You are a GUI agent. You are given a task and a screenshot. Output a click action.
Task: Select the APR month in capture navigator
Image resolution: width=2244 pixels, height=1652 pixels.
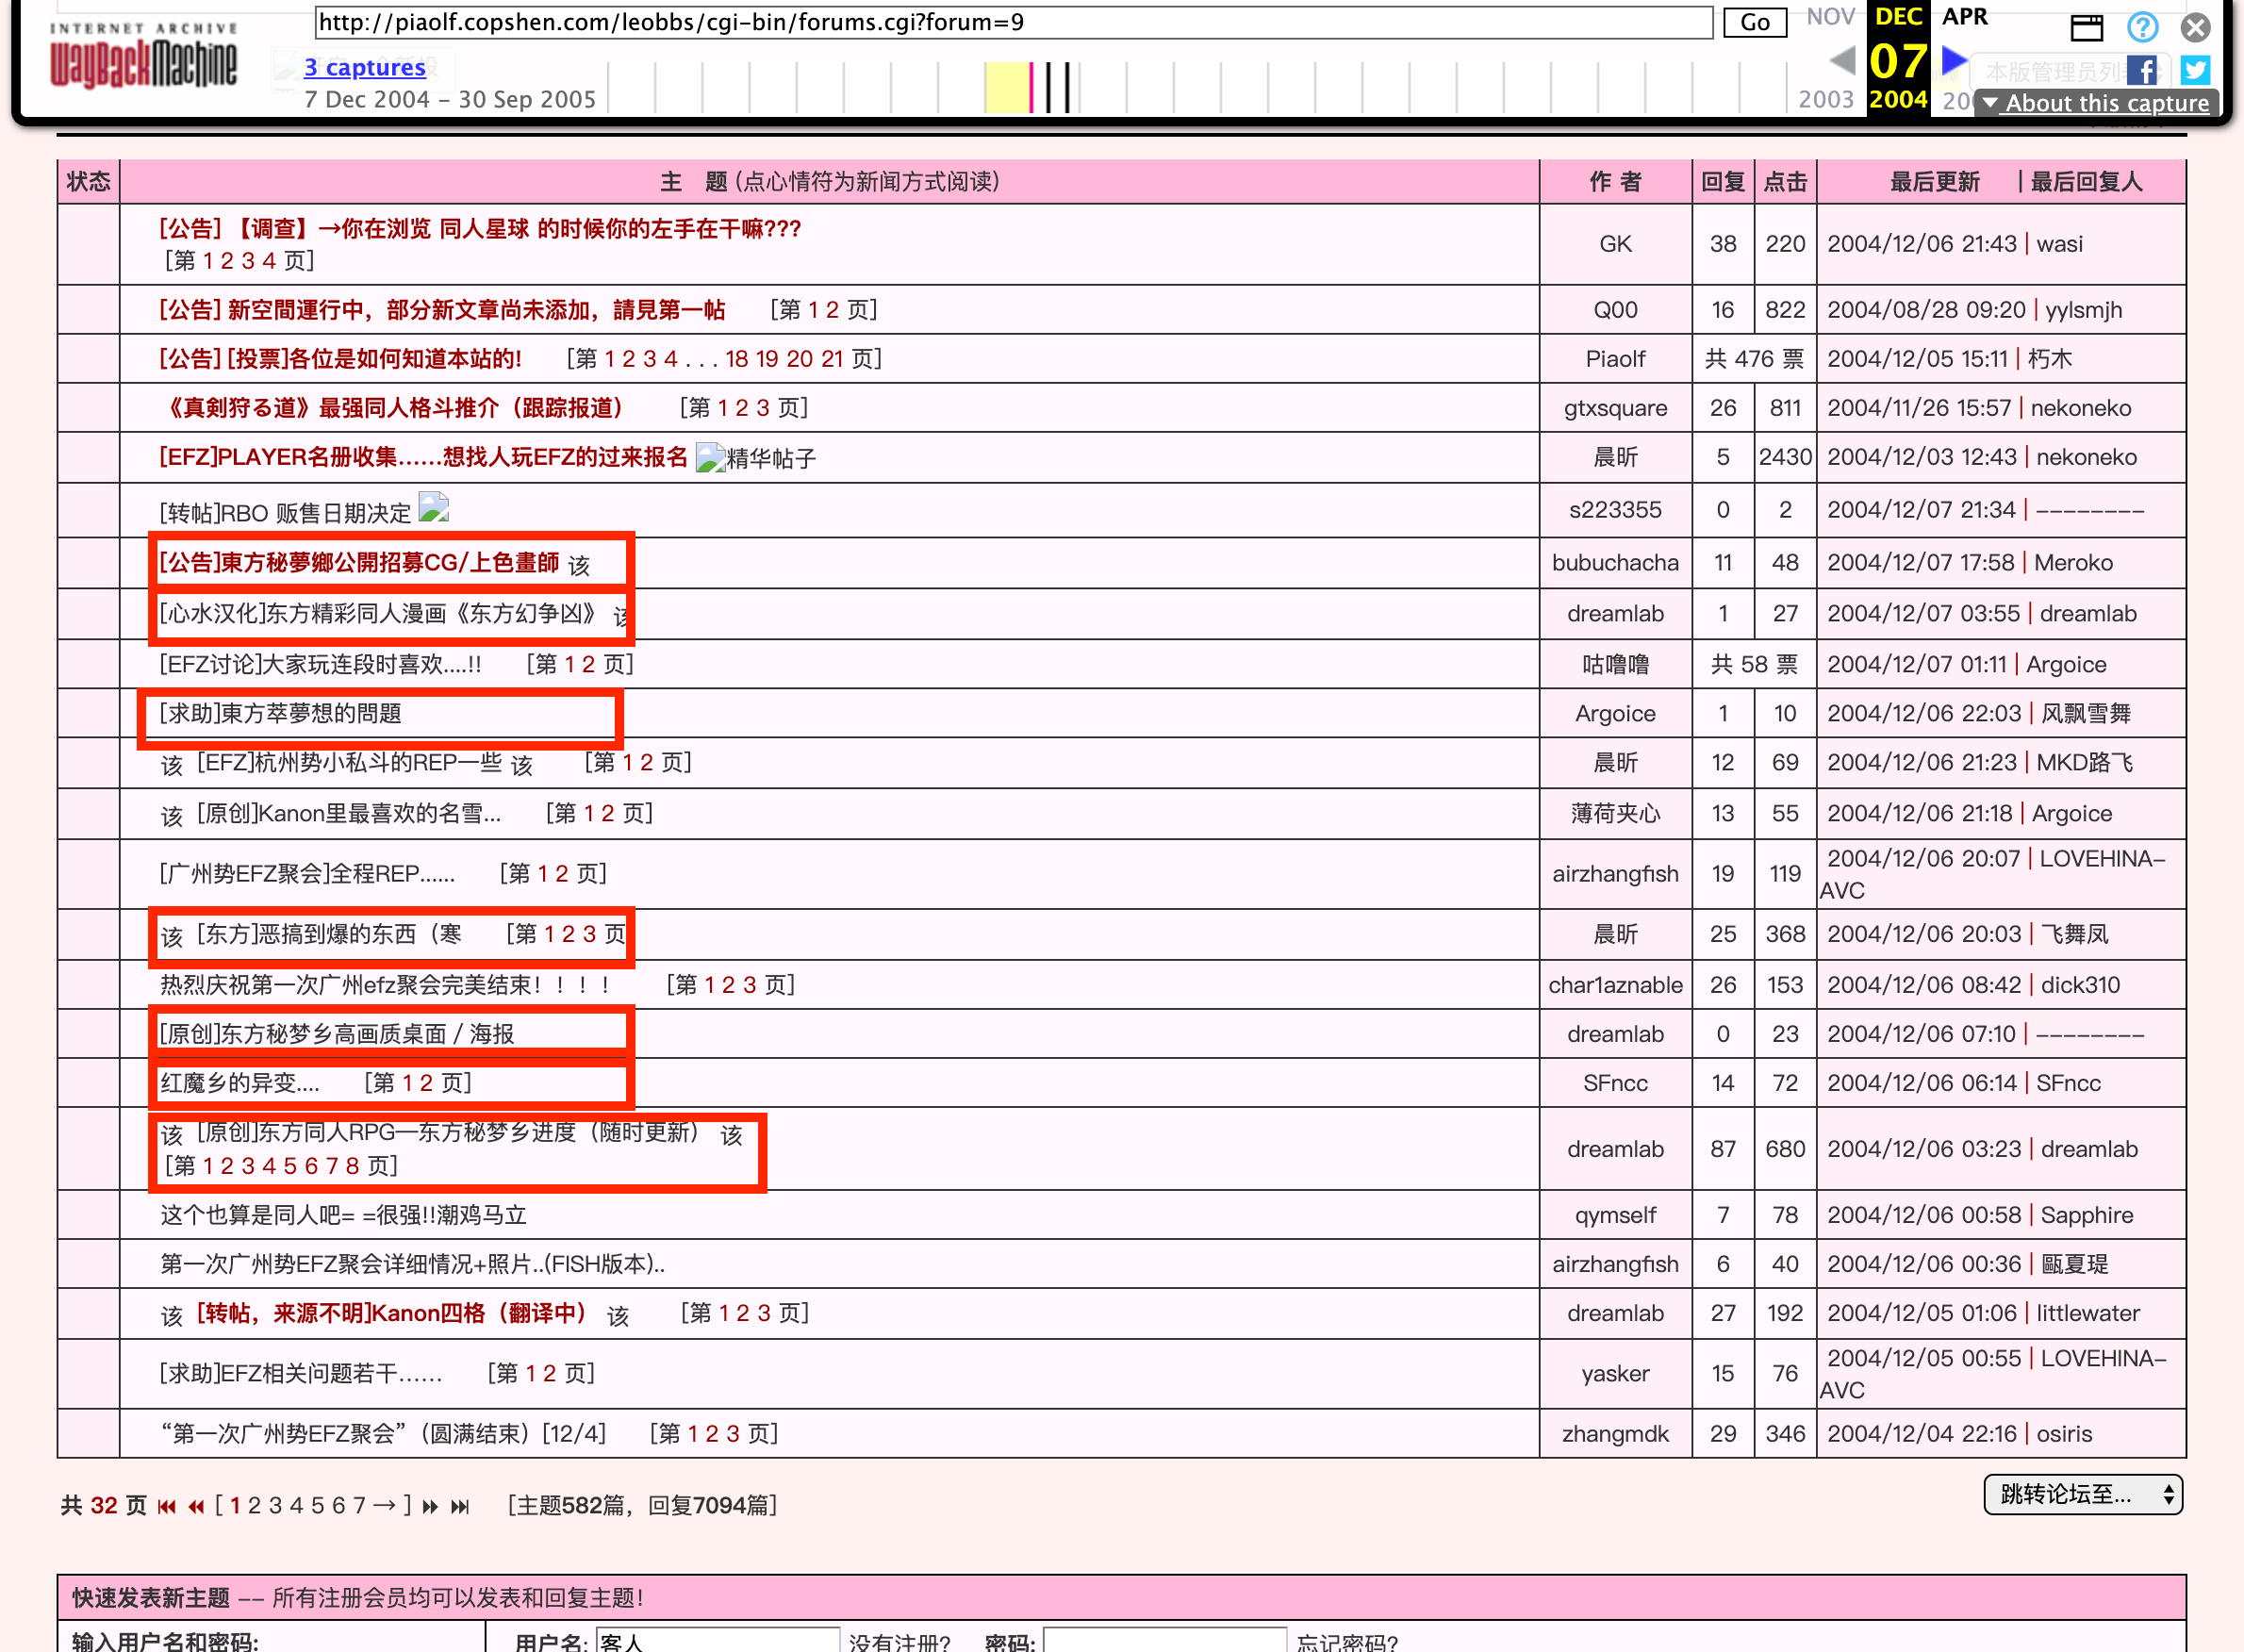click(x=1965, y=16)
